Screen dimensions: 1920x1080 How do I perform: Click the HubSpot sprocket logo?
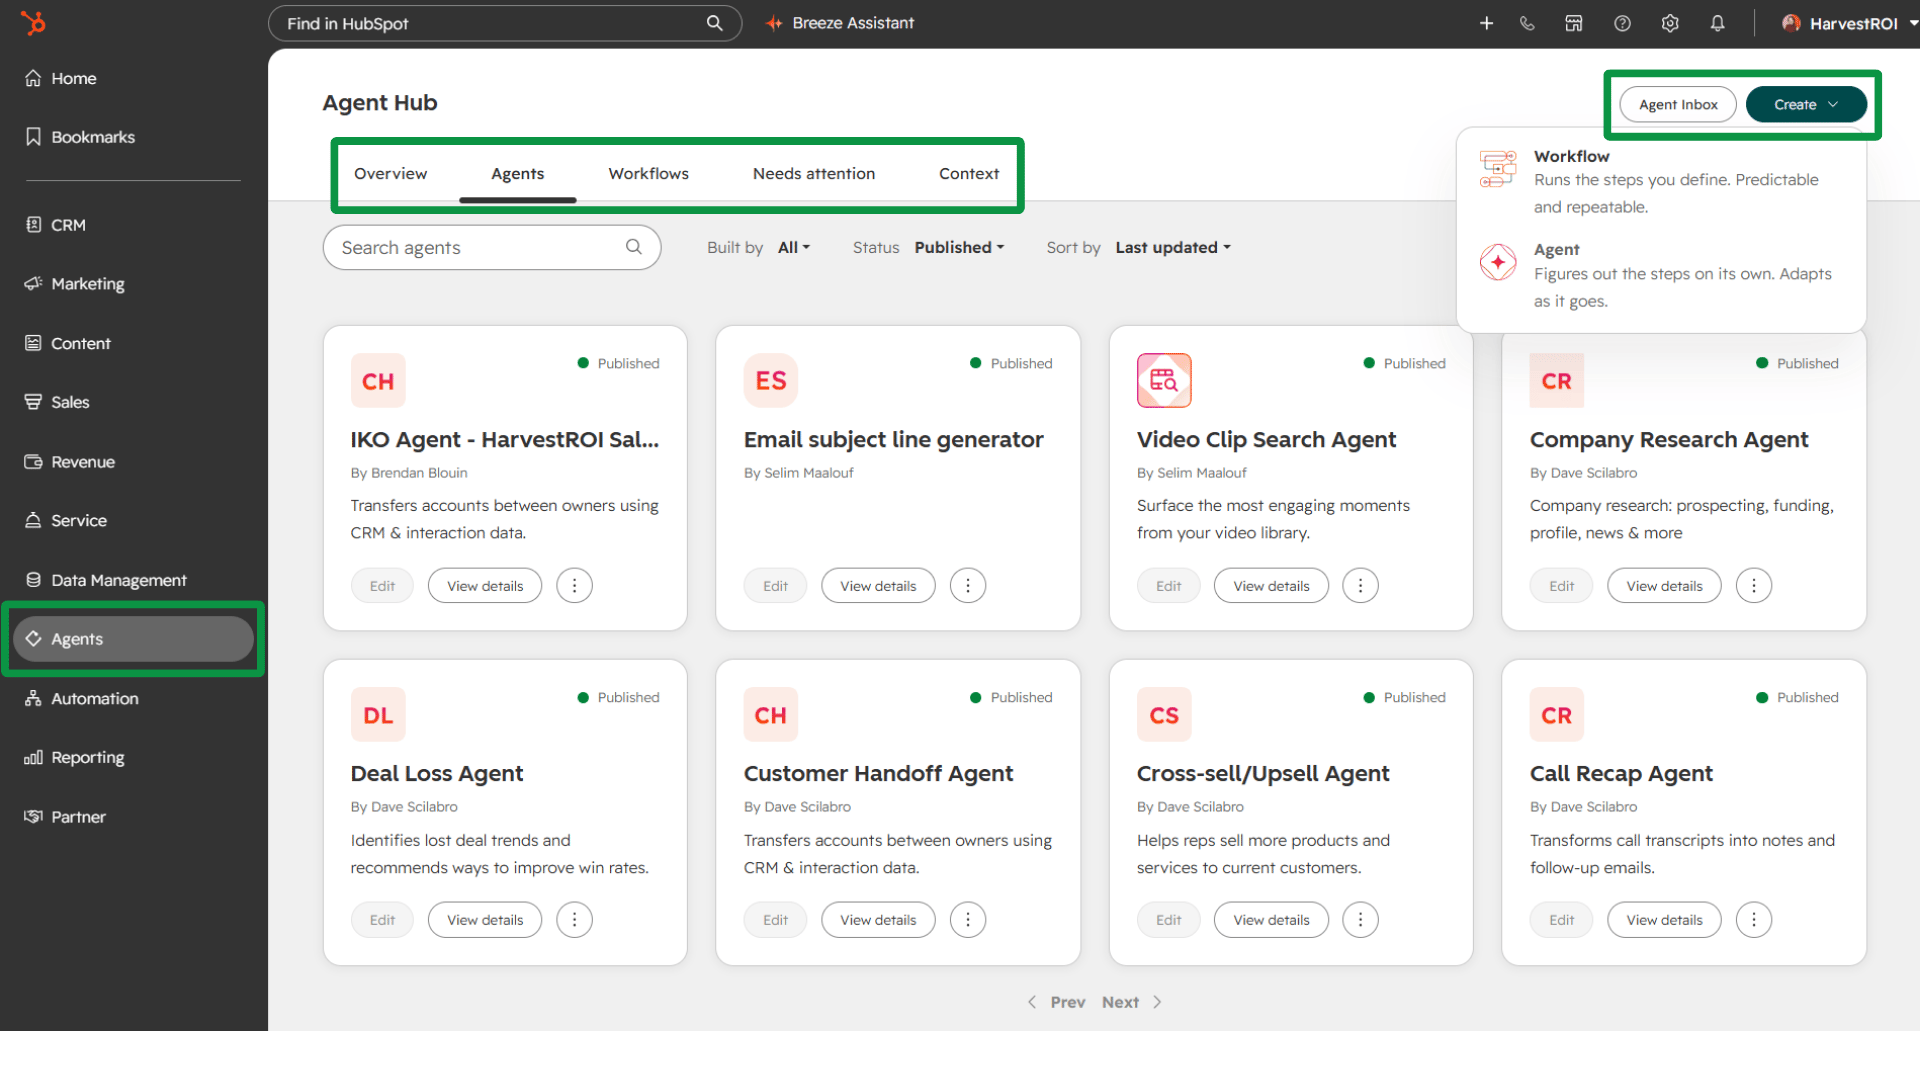coord(33,22)
